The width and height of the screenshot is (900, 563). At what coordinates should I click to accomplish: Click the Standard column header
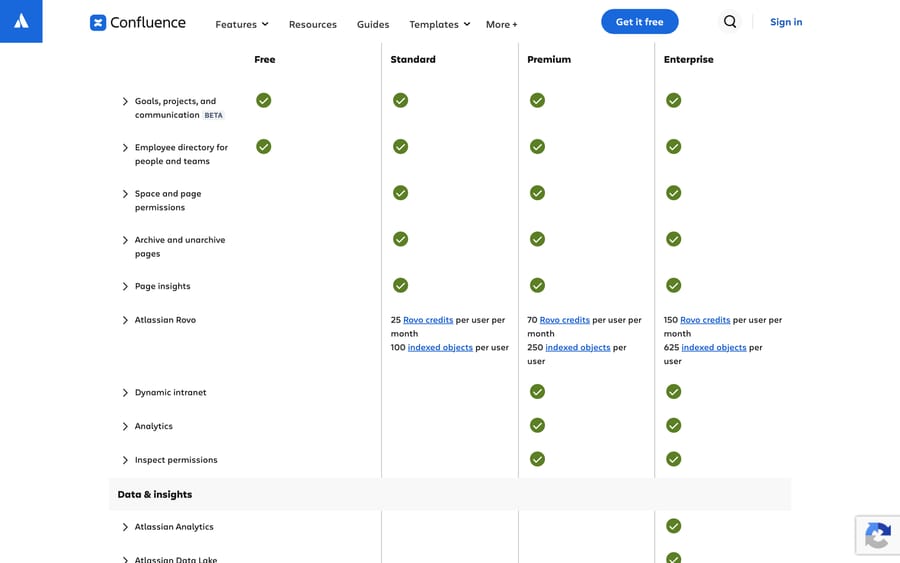[x=413, y=59]
